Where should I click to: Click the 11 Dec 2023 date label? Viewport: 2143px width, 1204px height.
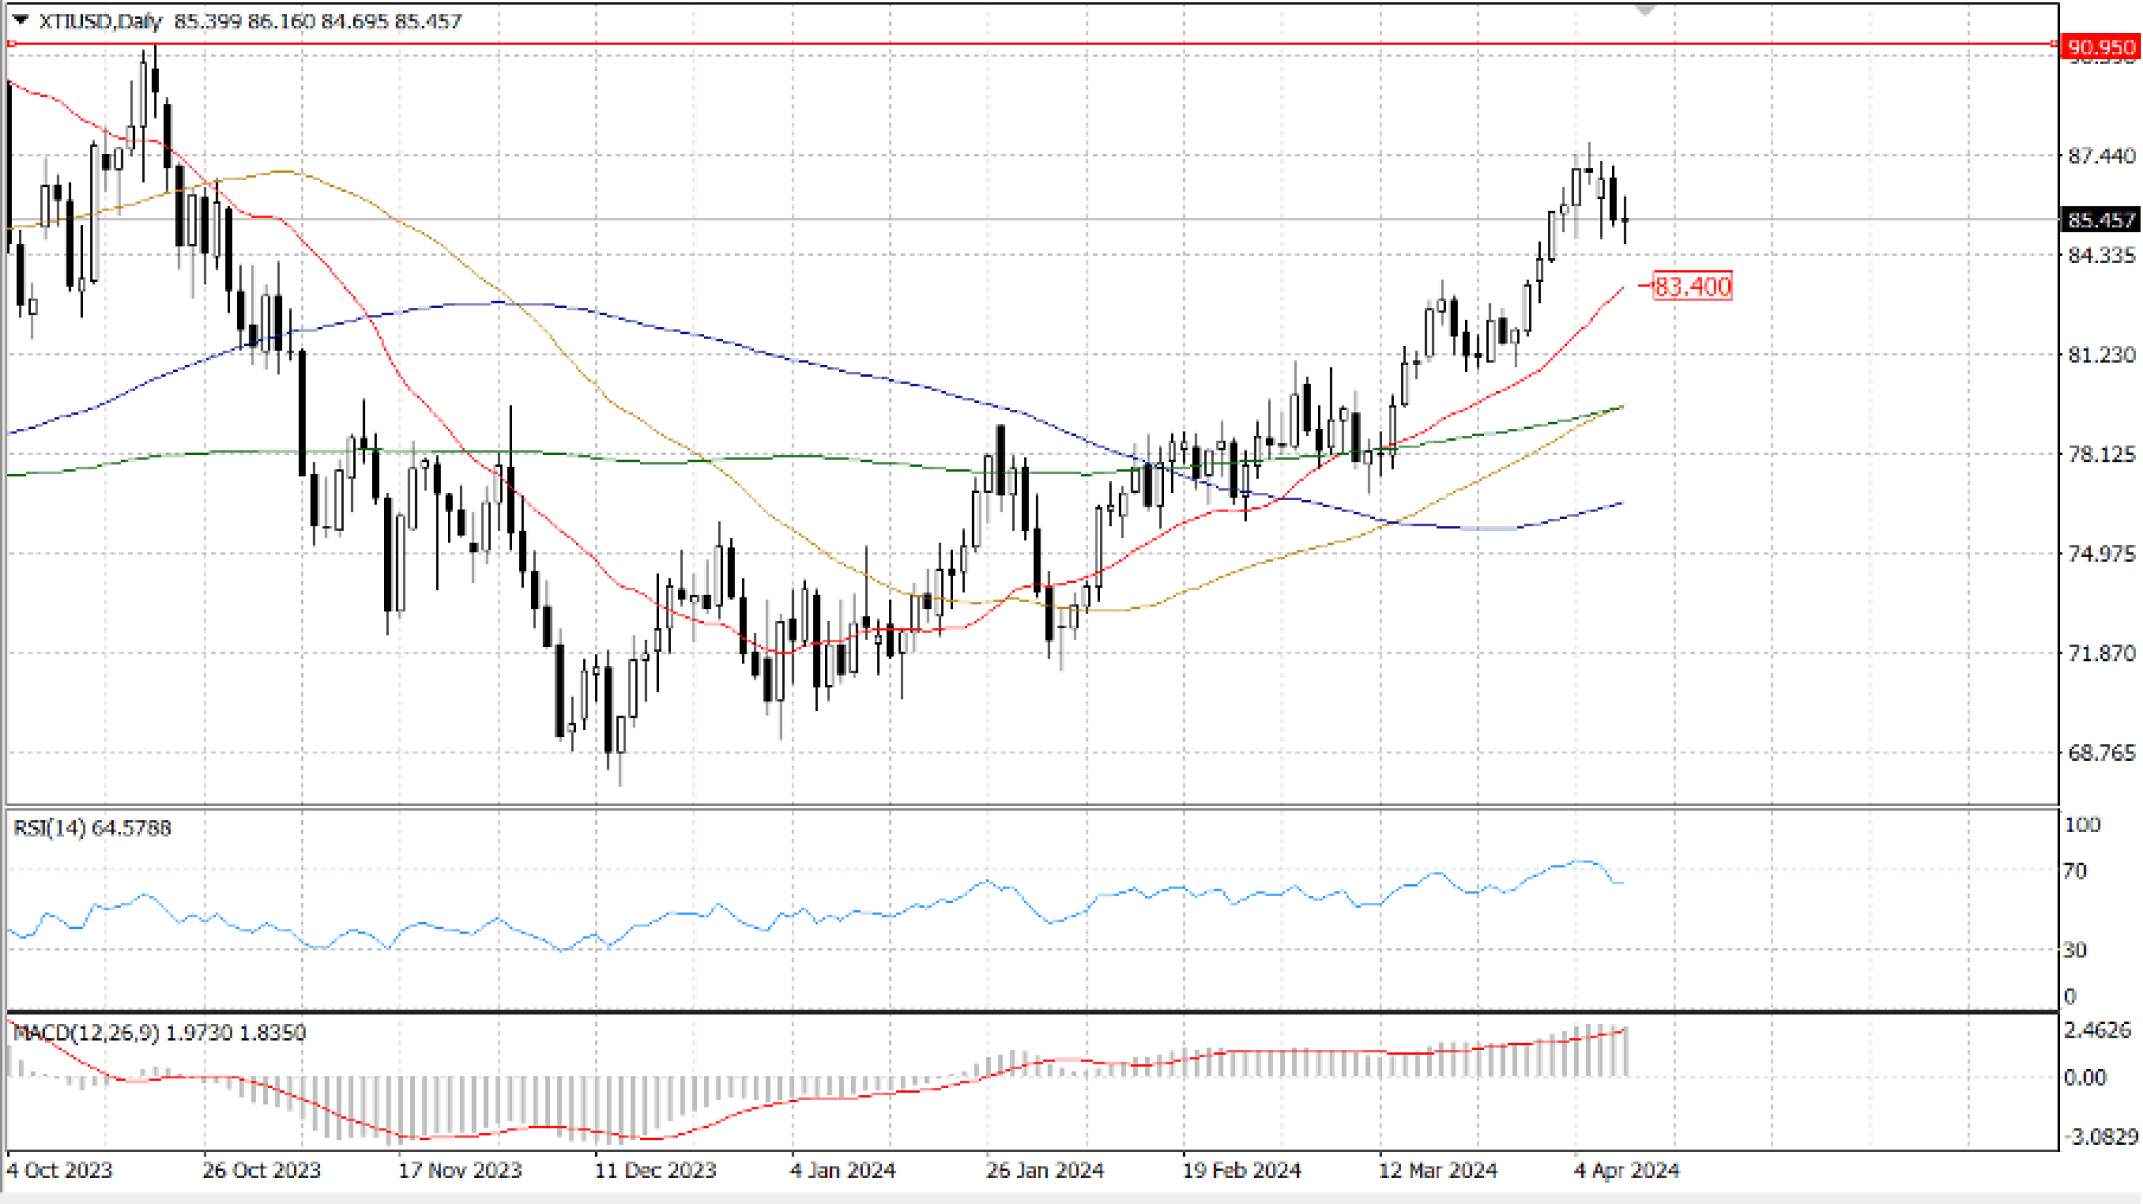tap(655, 1170)
